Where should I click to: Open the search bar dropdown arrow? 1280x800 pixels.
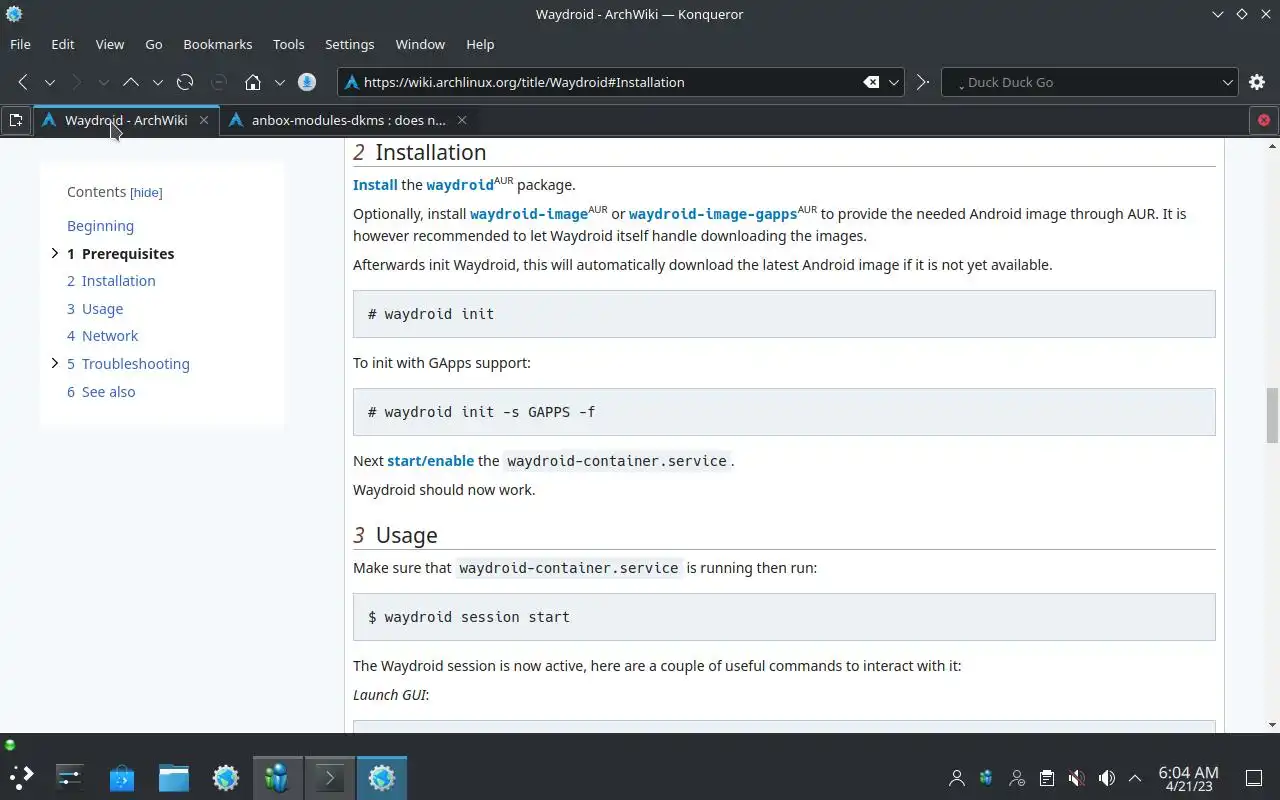pos(1228,82)
